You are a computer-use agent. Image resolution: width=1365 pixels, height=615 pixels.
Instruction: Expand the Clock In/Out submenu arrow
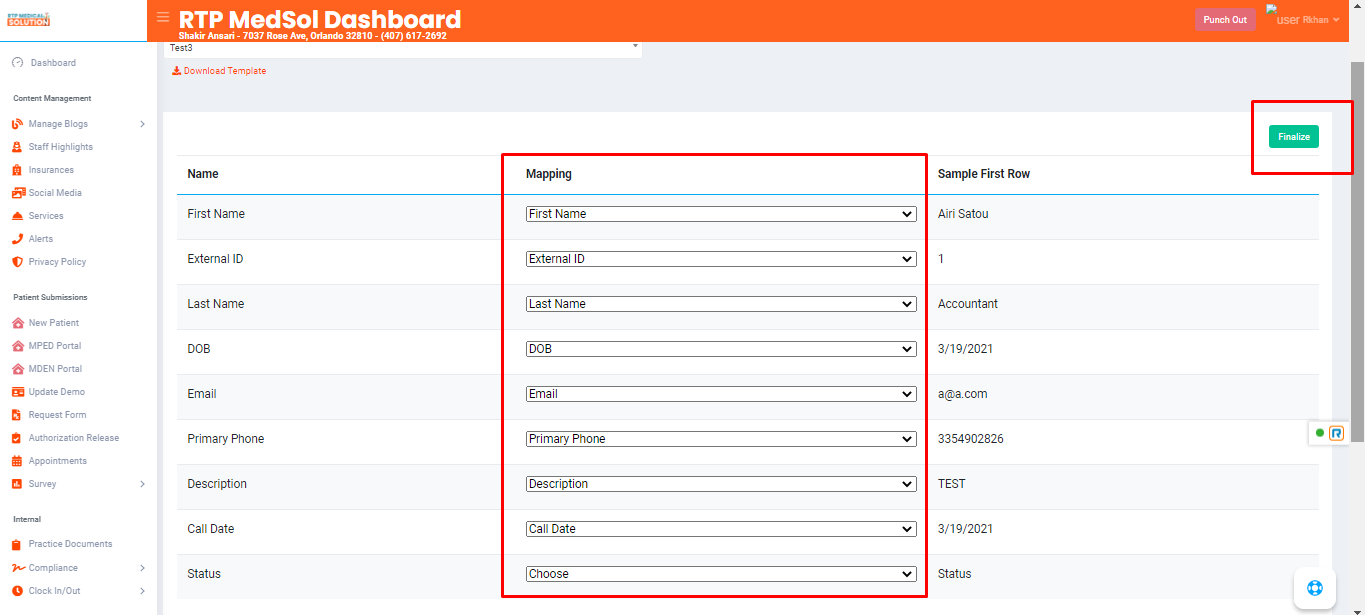(142, 591)
